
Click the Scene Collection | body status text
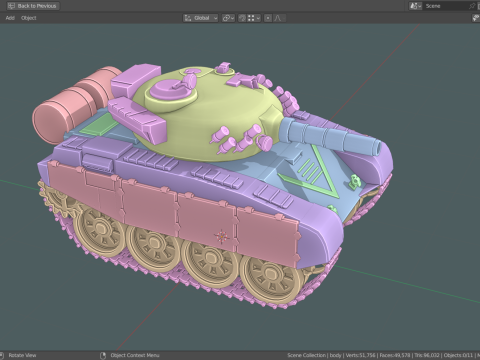314,355
